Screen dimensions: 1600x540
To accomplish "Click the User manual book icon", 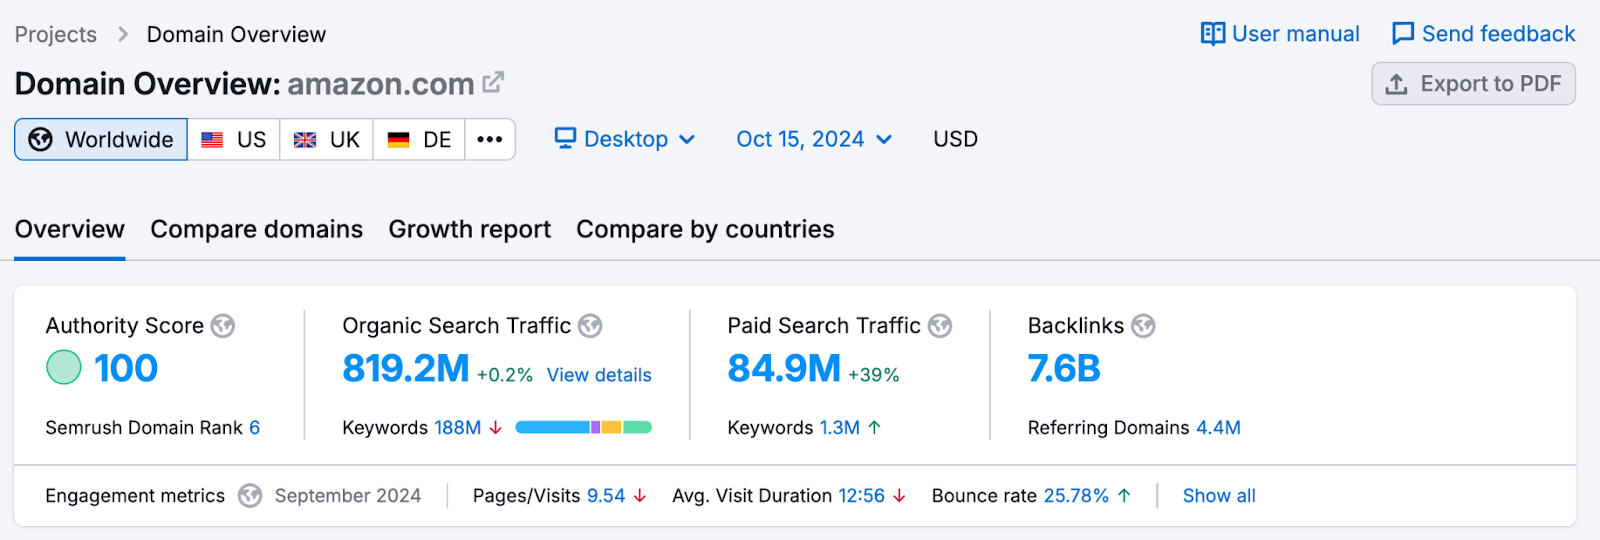I will tap(1213, 34).
